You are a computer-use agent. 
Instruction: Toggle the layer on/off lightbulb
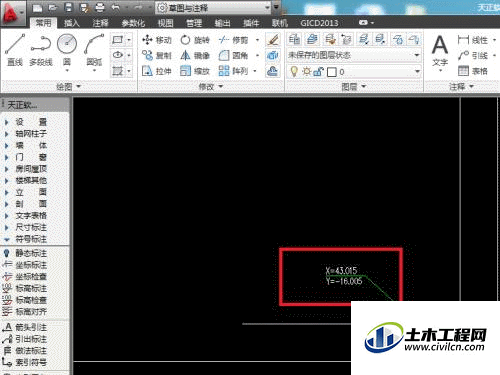coord(294,71)
